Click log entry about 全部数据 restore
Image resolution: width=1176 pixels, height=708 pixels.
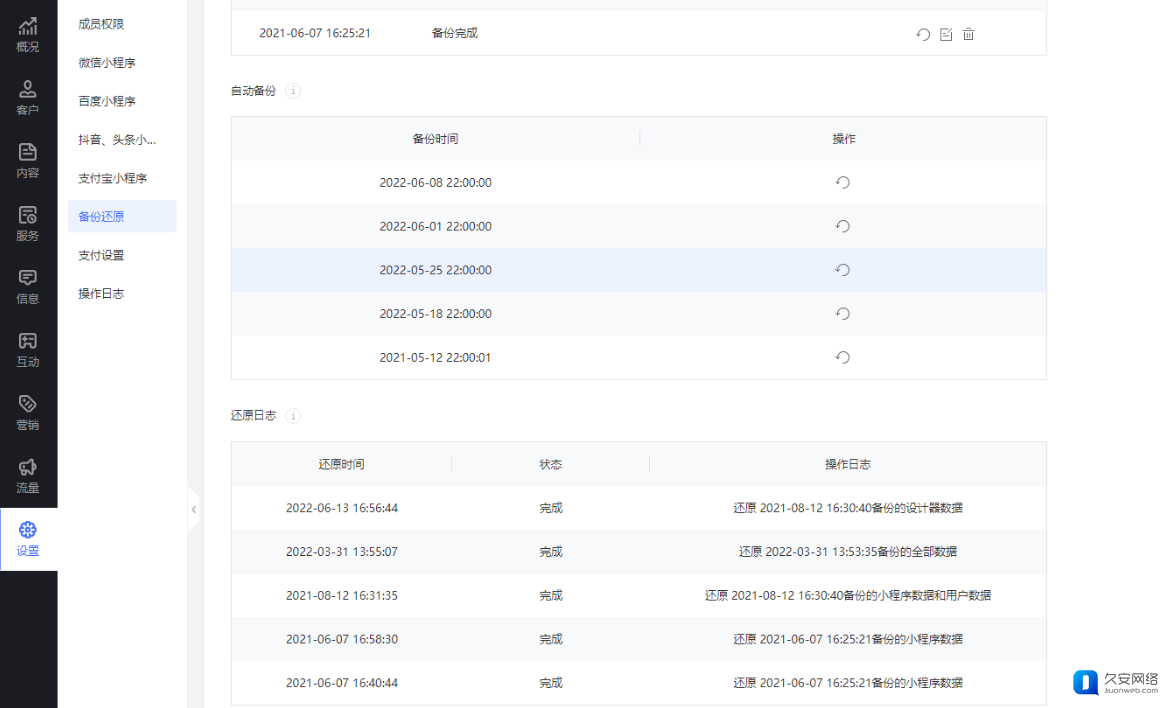[x=848, y=551]
